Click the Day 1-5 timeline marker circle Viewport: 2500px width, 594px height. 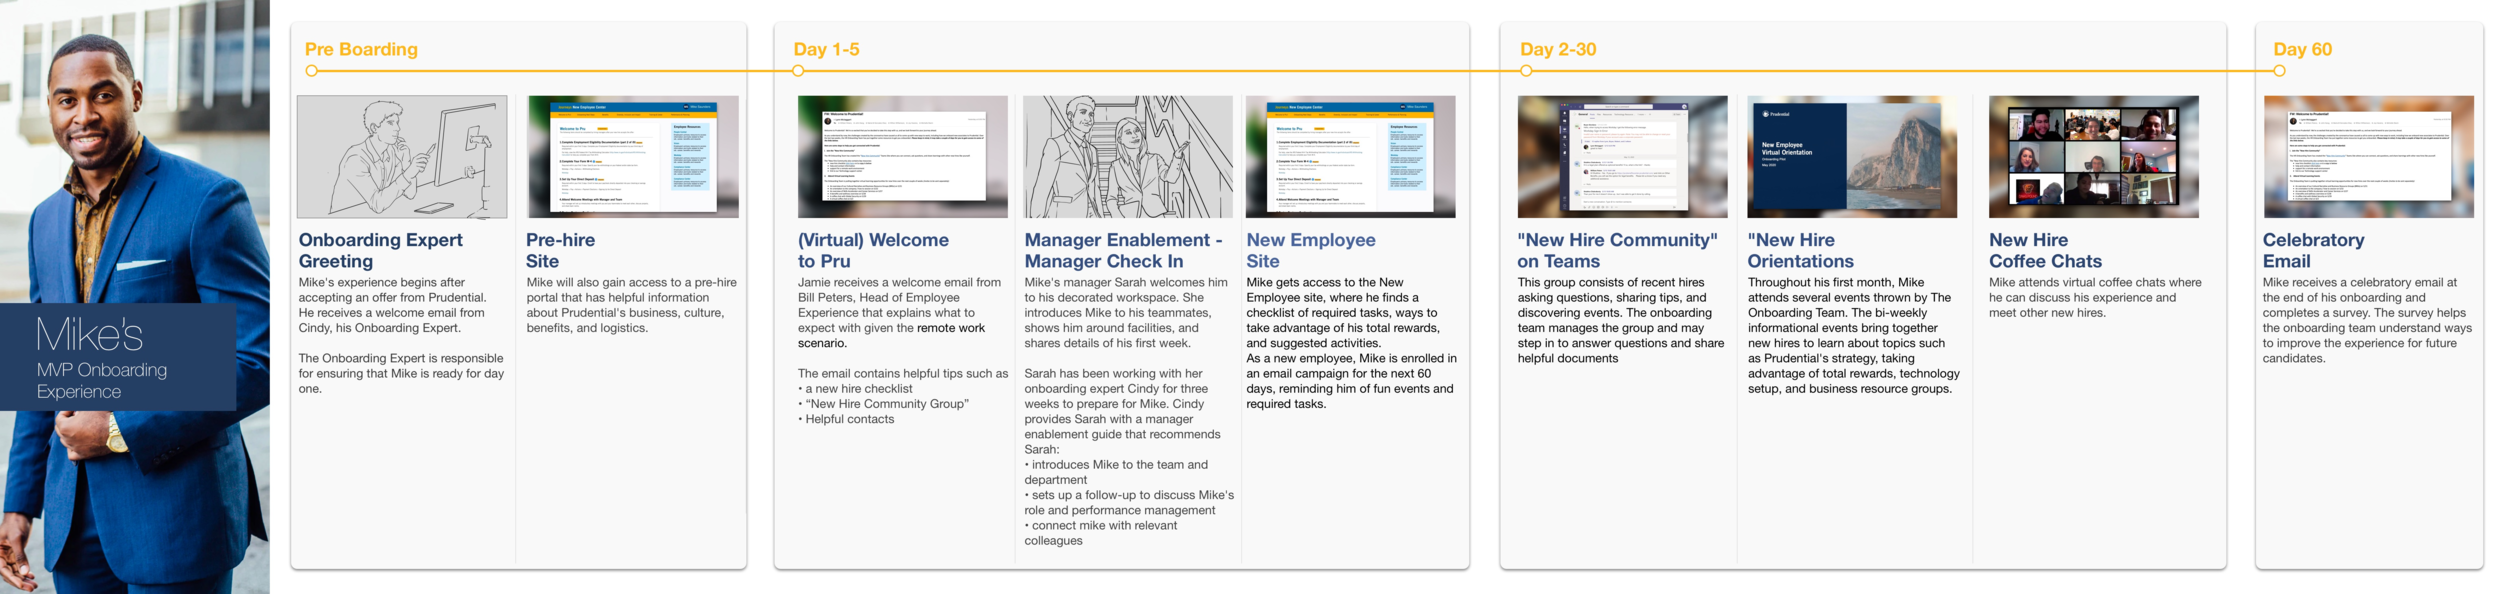point(798,71)
